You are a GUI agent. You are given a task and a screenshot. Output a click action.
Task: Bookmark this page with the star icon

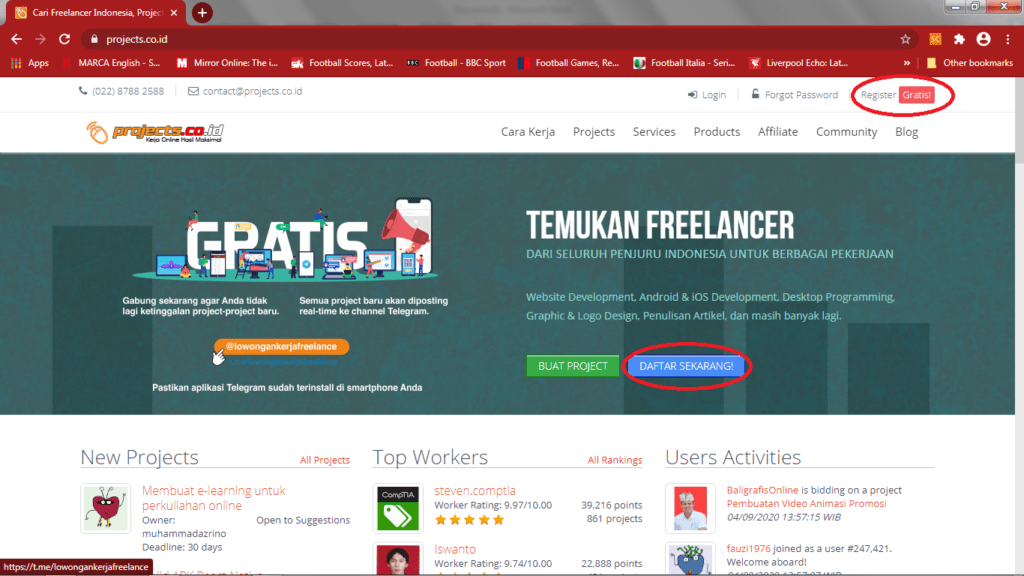tap(907, 38)
